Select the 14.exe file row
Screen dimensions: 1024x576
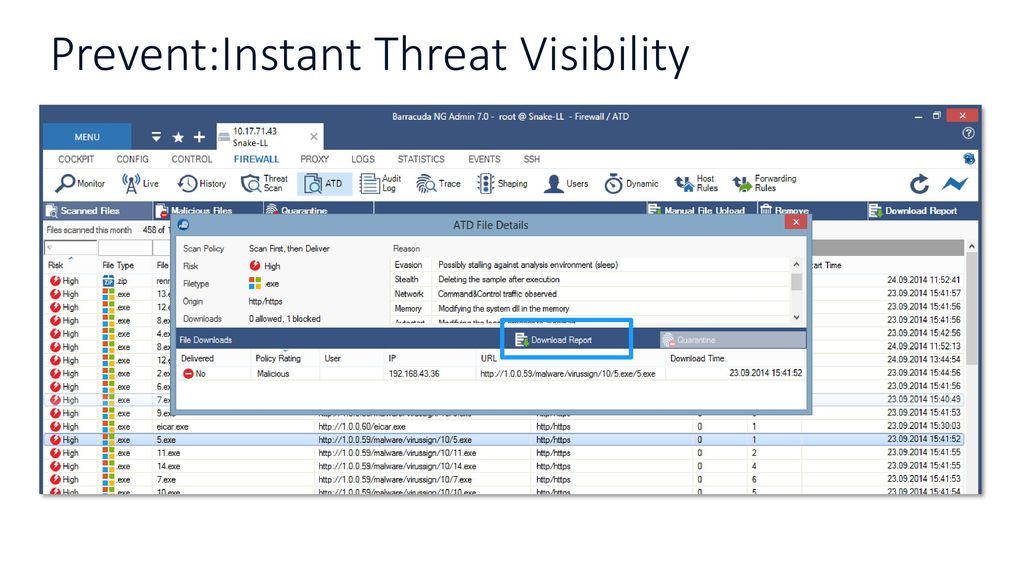coord(503,466)
